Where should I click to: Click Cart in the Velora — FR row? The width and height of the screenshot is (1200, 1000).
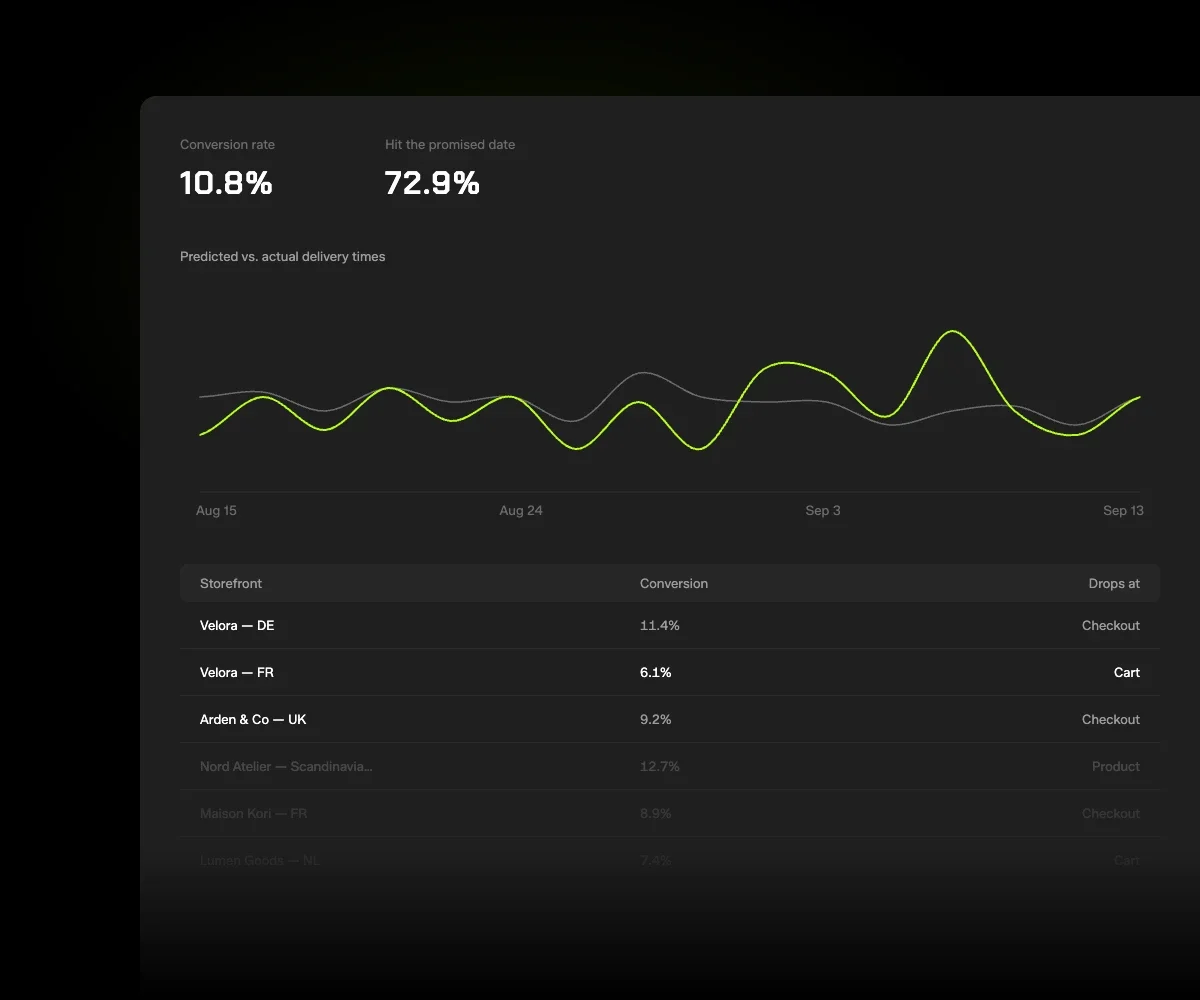tap(1127, 673)
